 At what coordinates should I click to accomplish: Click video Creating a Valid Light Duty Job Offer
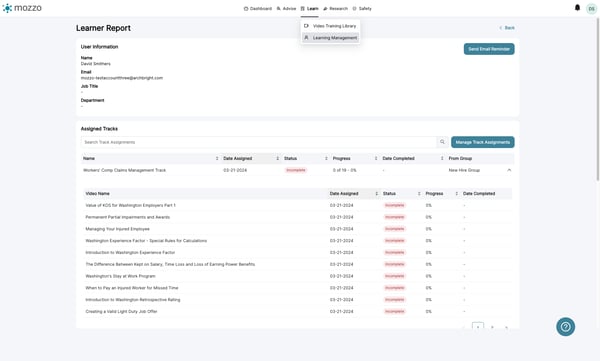(x=121, y=312)
